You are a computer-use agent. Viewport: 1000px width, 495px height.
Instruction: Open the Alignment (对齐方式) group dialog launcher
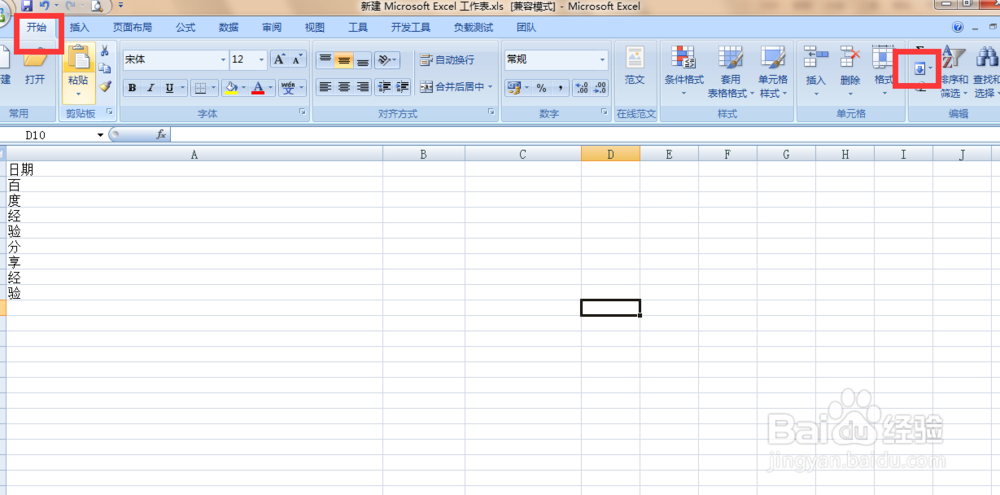[x=491, y=112]
